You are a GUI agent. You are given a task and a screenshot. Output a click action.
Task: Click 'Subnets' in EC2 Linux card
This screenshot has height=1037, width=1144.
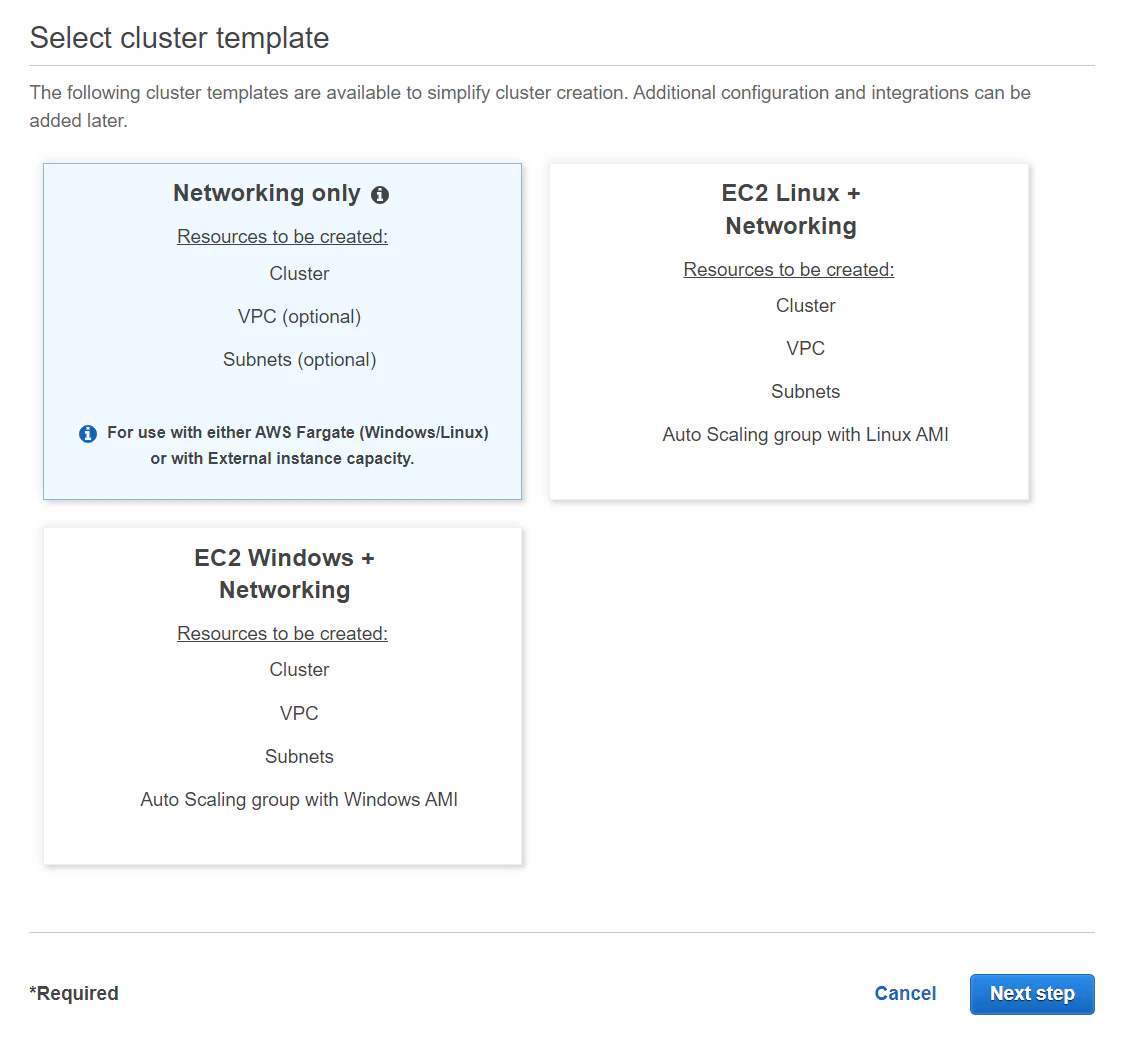tap(805, 392)
